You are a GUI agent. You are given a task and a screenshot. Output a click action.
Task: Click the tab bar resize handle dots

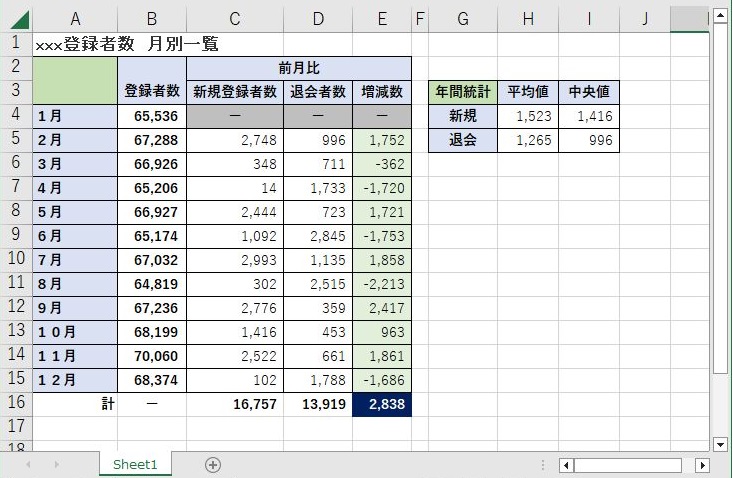pos(542,465)
